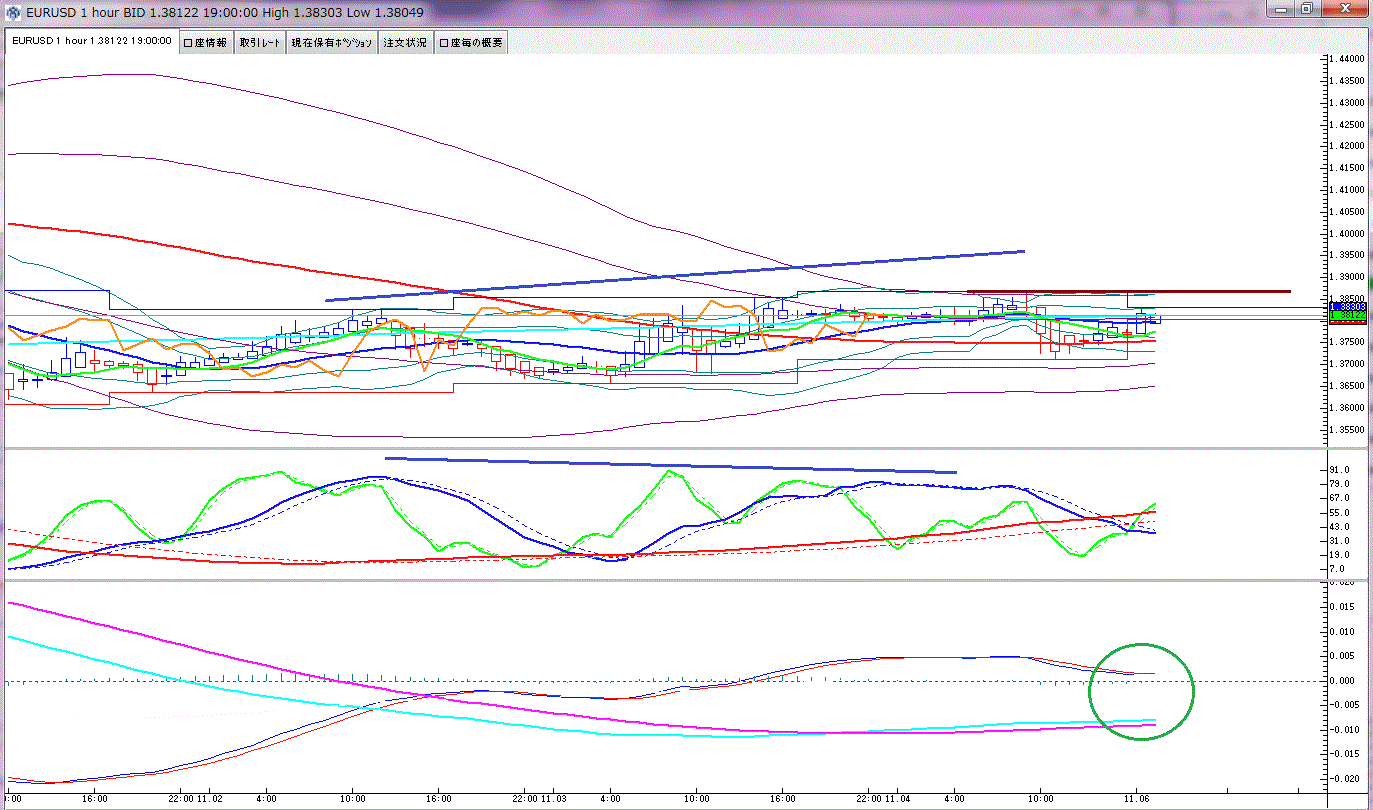Click the 91.0 oscillator scale label

(1341, 470)
